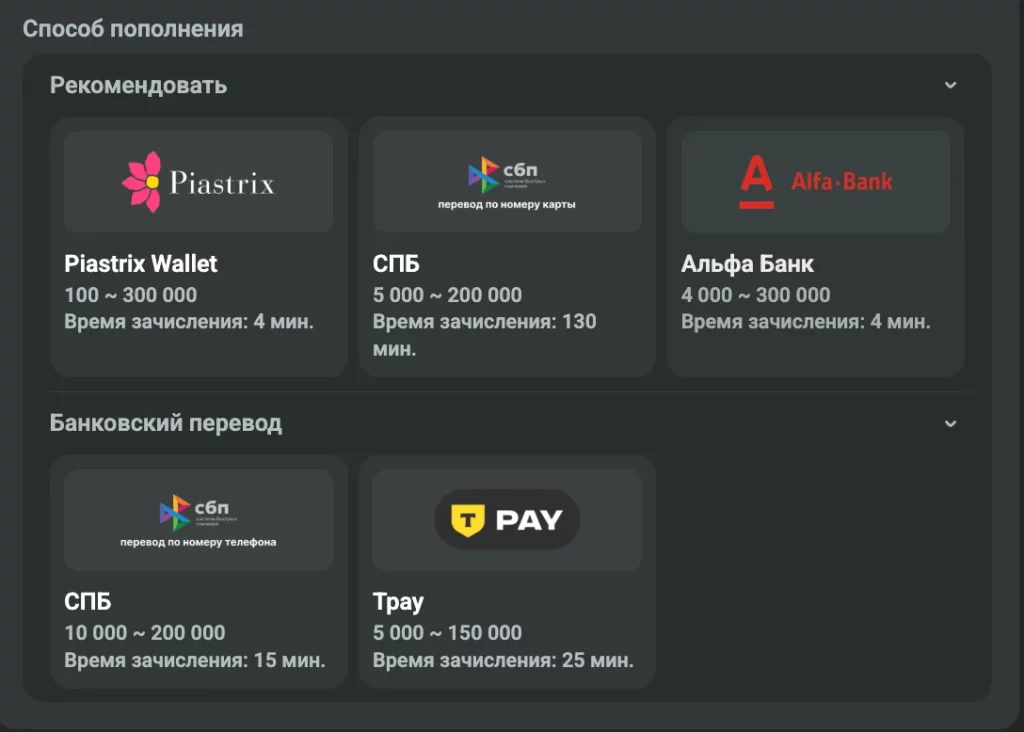This screenshot has height=732, width=1024.
Task: Click Время зачисления: 15 мин. text
Action: pyautogui.click(x=195, y=660)
